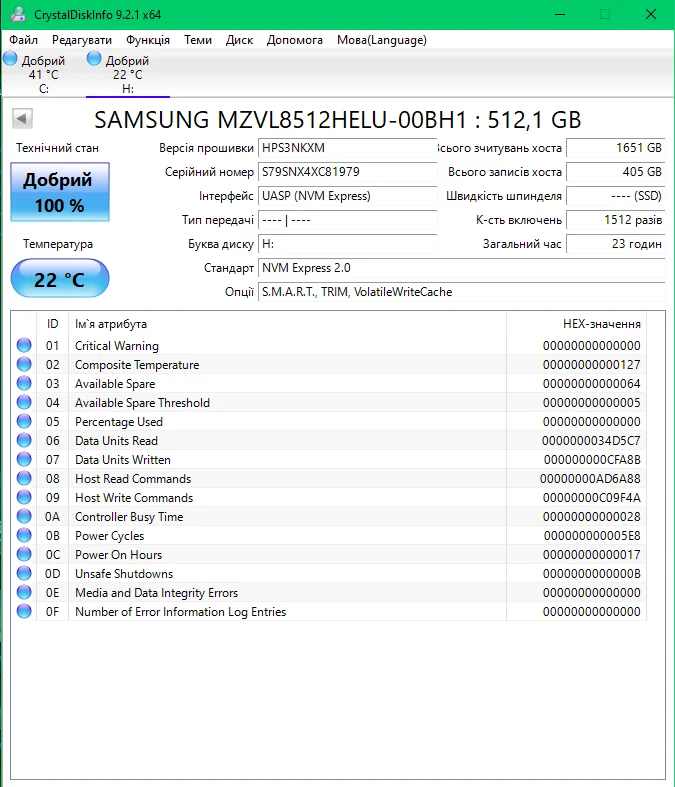Click status orb for disk H:
The width and height of the screenshot is (675, 787).
[x=94, y=59]
